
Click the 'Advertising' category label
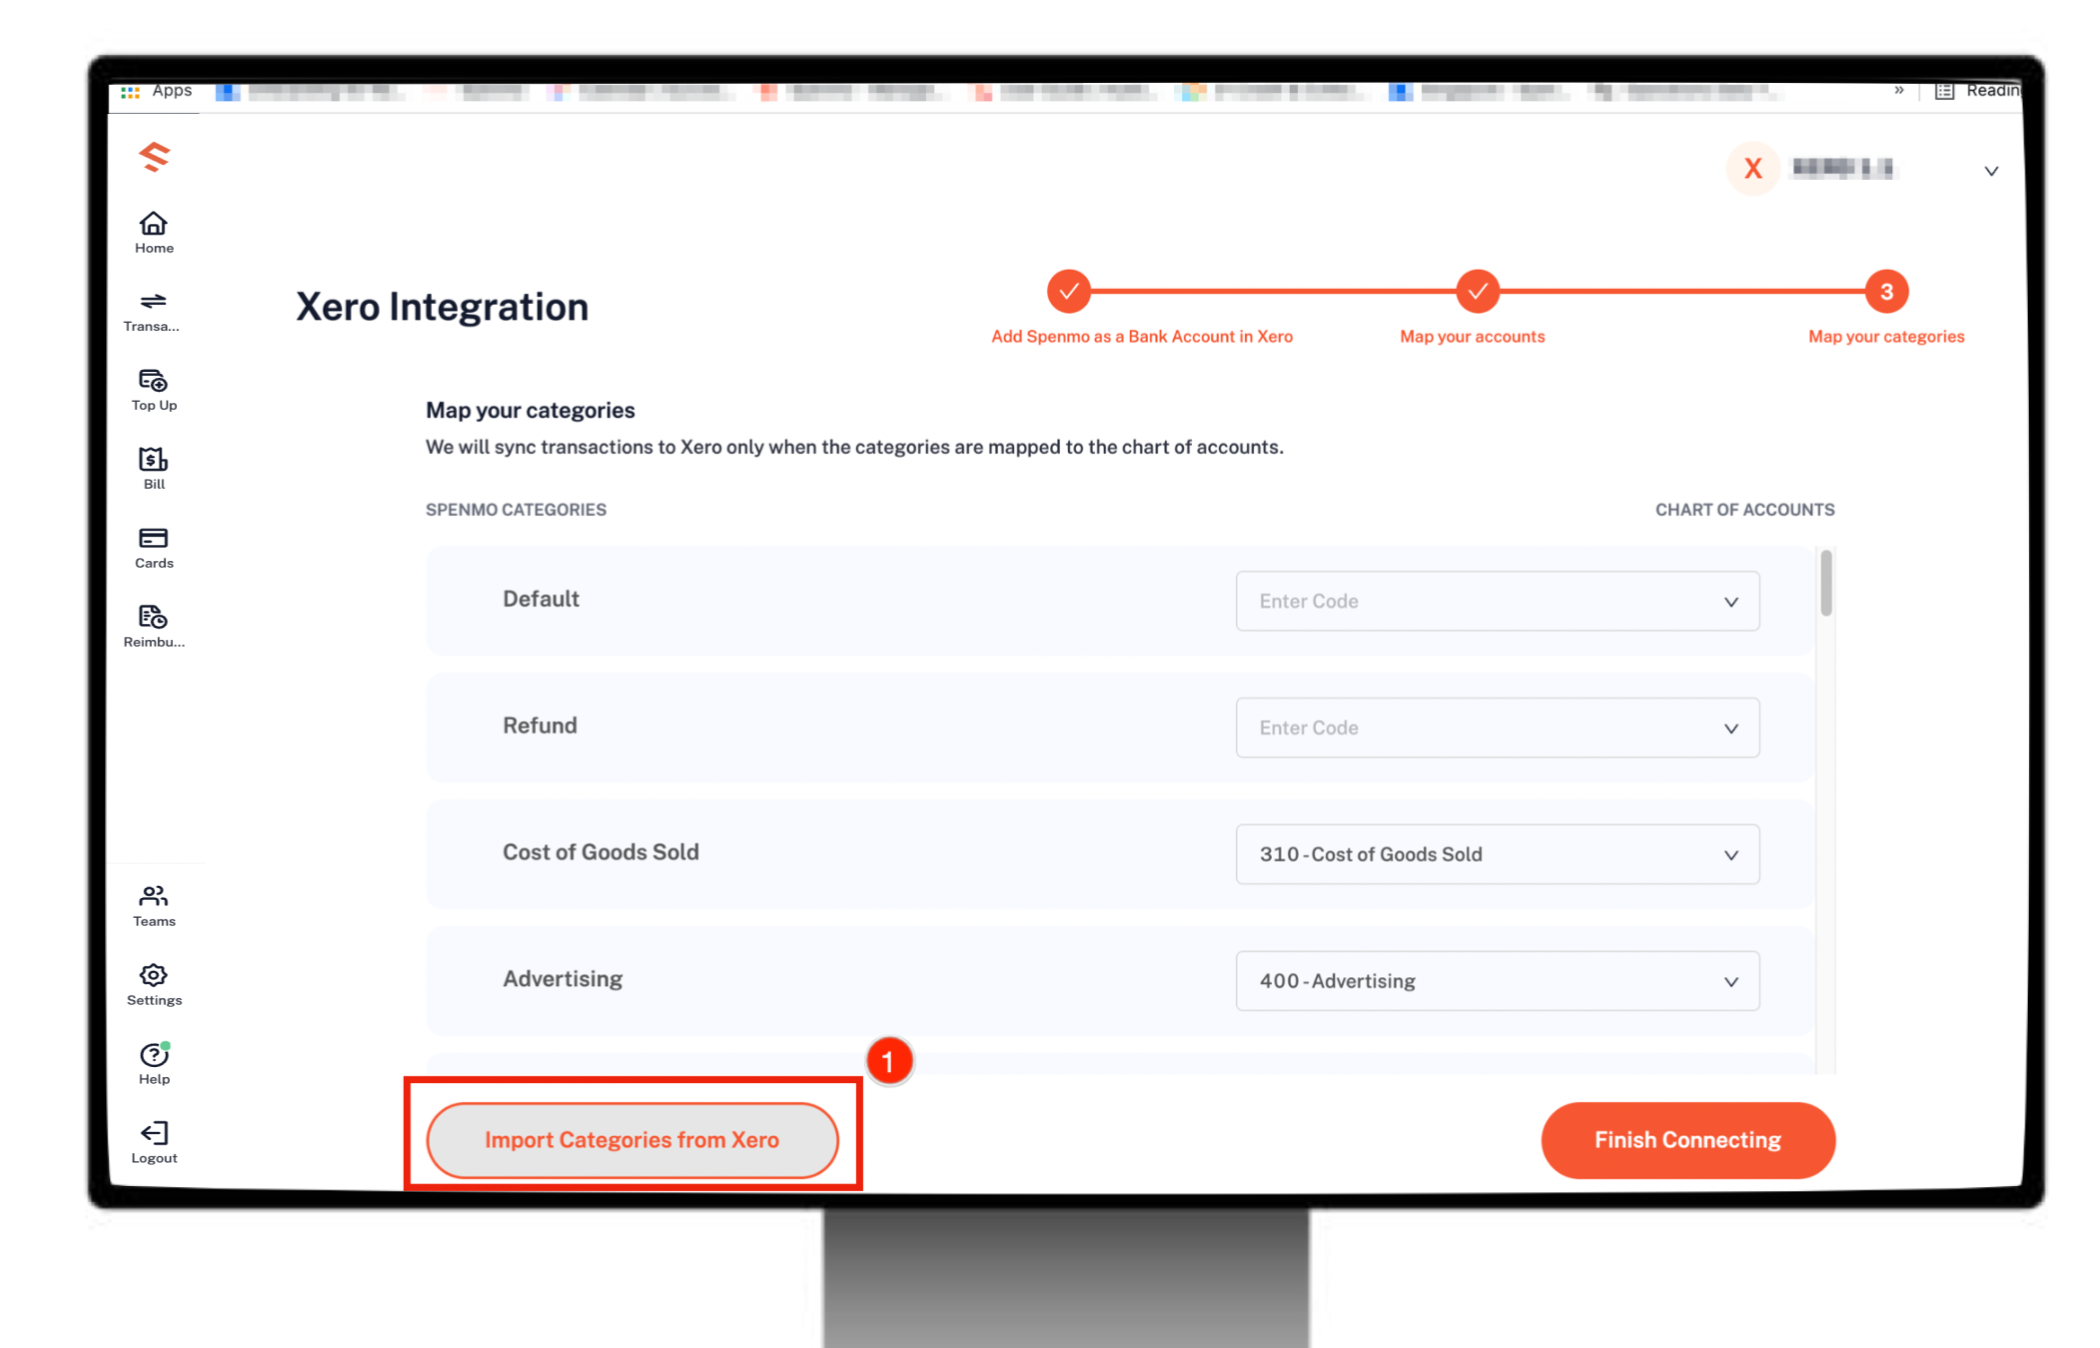(x=563, y=979)
